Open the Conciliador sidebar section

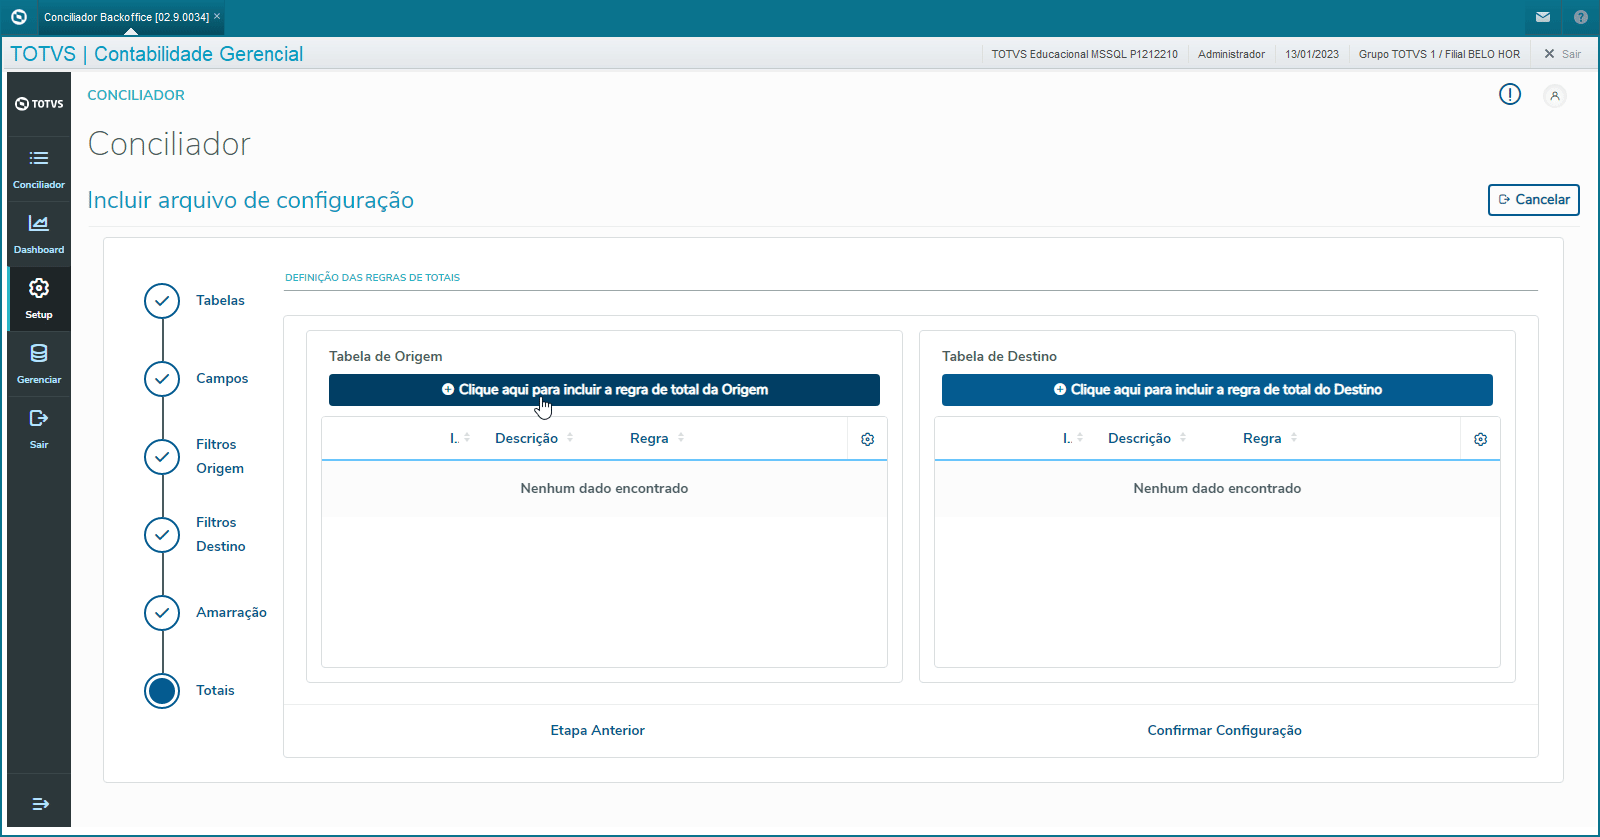39,169
